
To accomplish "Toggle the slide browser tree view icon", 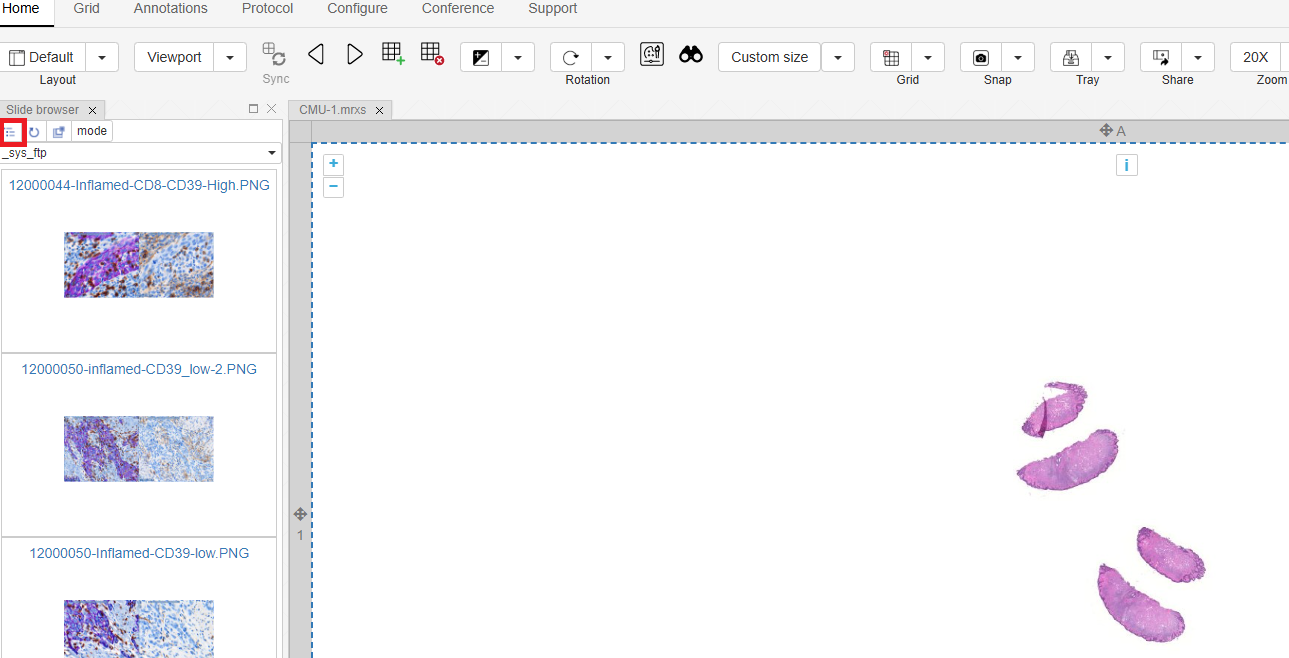I will [x=11, y=132].
